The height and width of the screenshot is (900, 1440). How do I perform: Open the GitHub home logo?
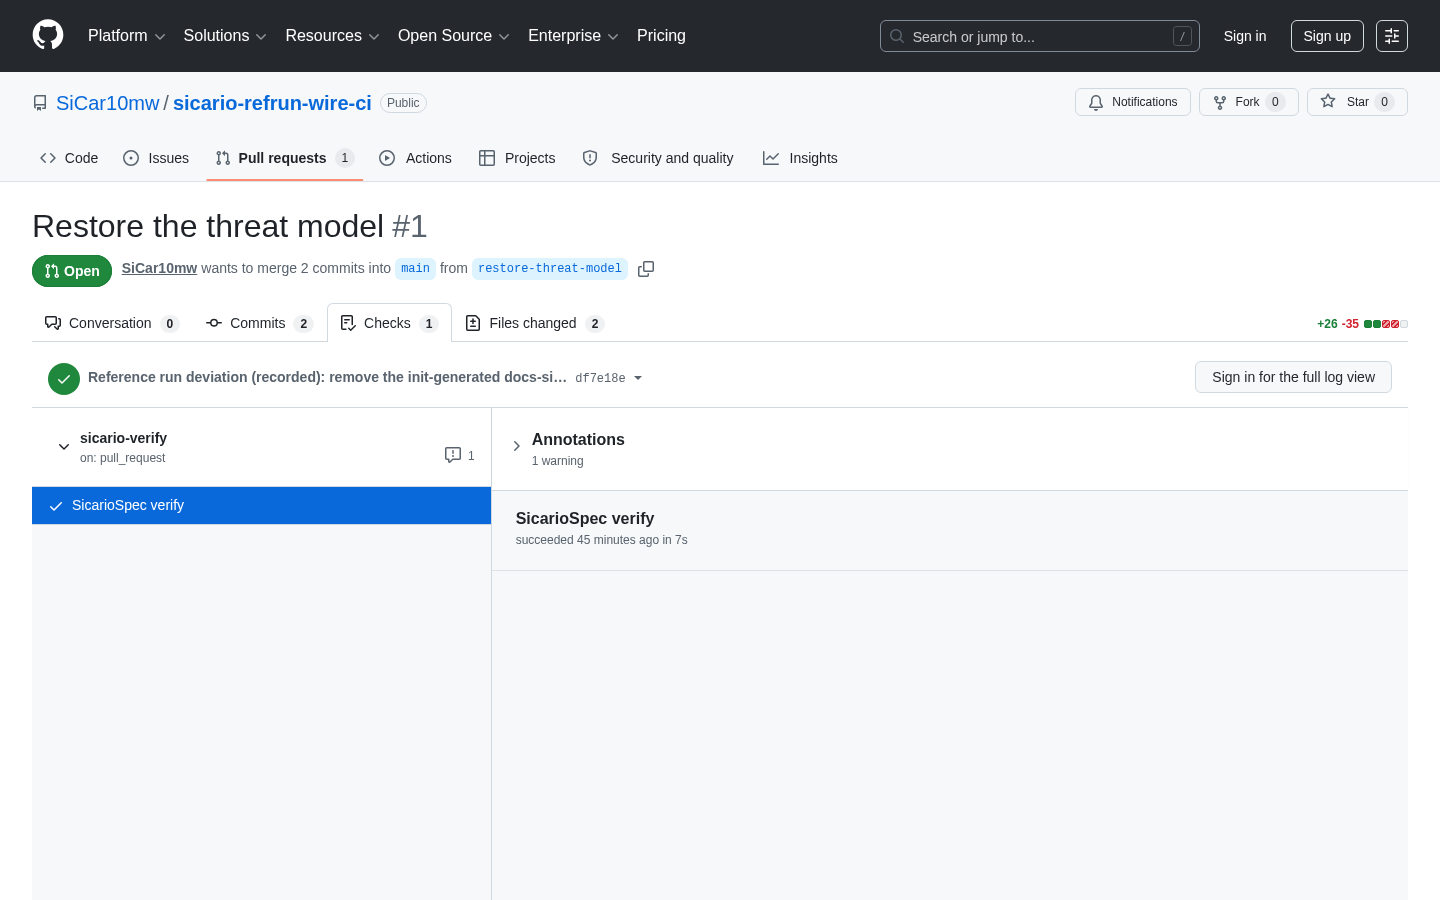48,35
